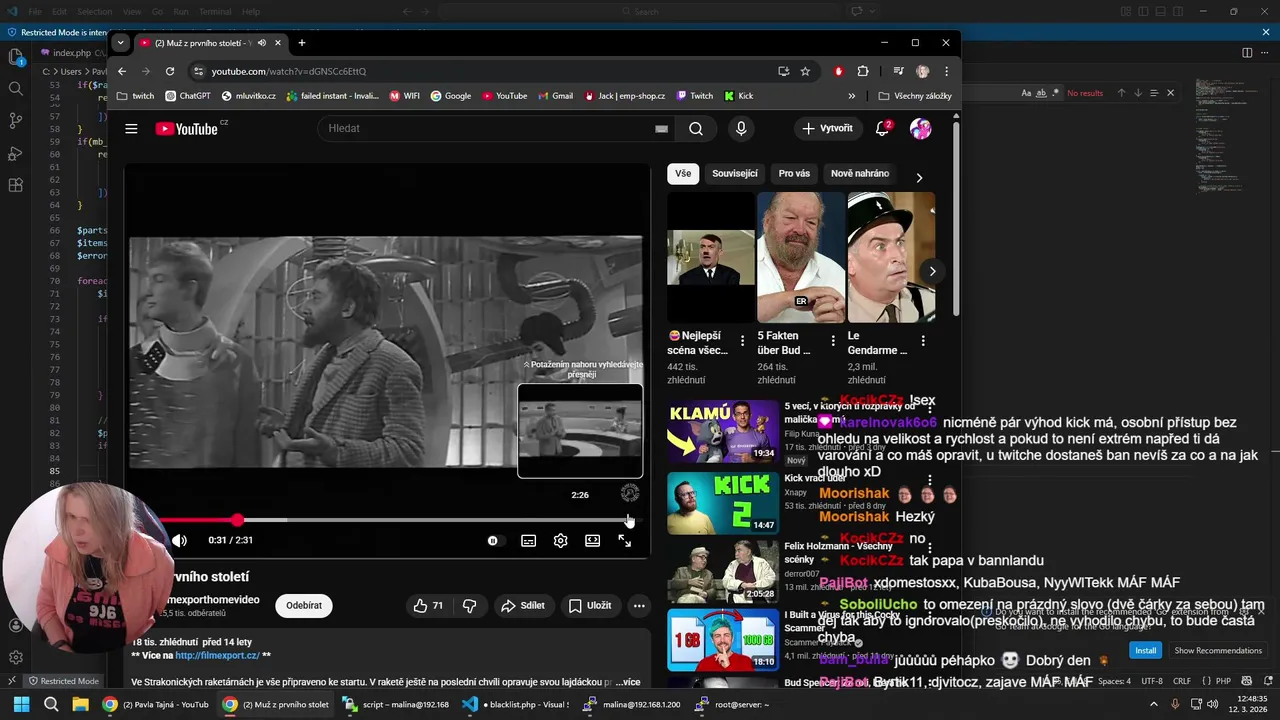Click the Sdílet share button
1280x720 pixels.
pos(523,605)
